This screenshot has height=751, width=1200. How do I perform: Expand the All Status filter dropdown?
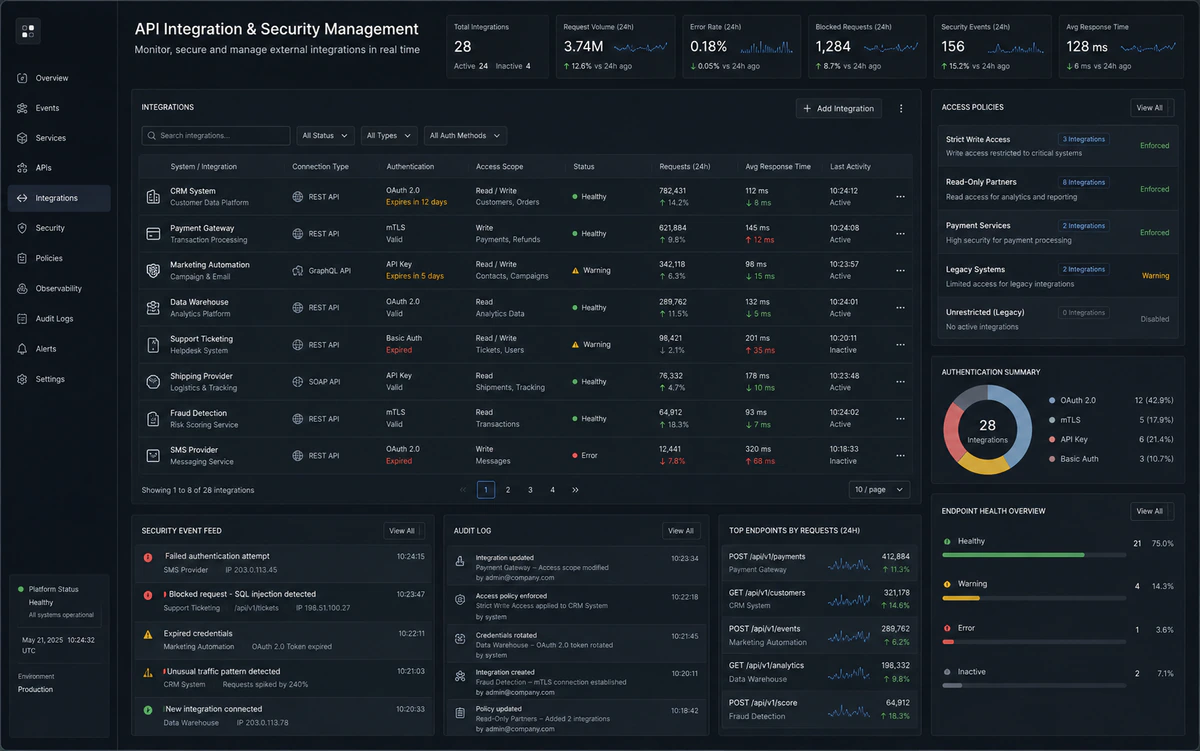[325, 136]
